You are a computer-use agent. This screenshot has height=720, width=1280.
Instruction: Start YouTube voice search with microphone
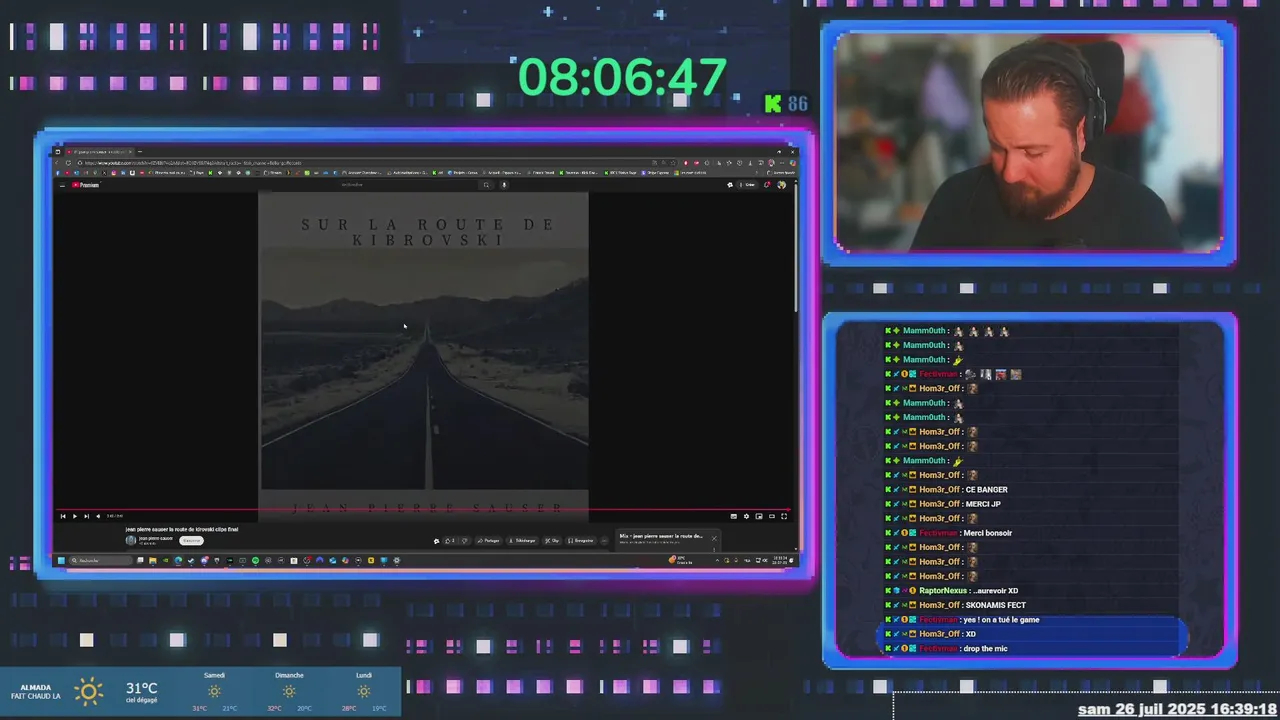point(504,184)
